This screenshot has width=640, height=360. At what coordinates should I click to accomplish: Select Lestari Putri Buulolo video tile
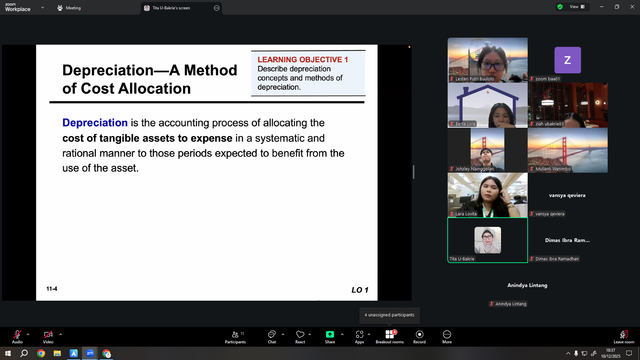[487, 60]
